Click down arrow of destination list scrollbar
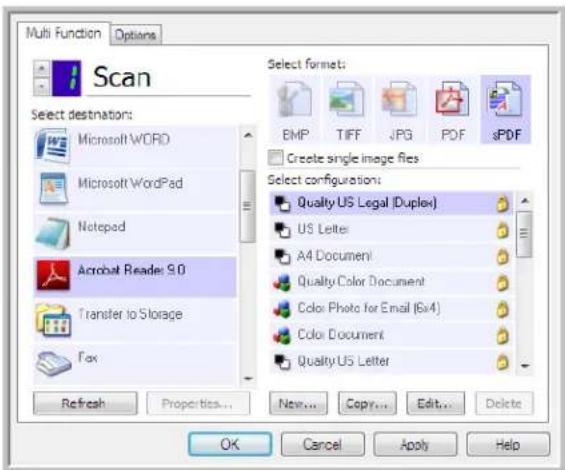The image size is (565, 470). click(248, 378)
